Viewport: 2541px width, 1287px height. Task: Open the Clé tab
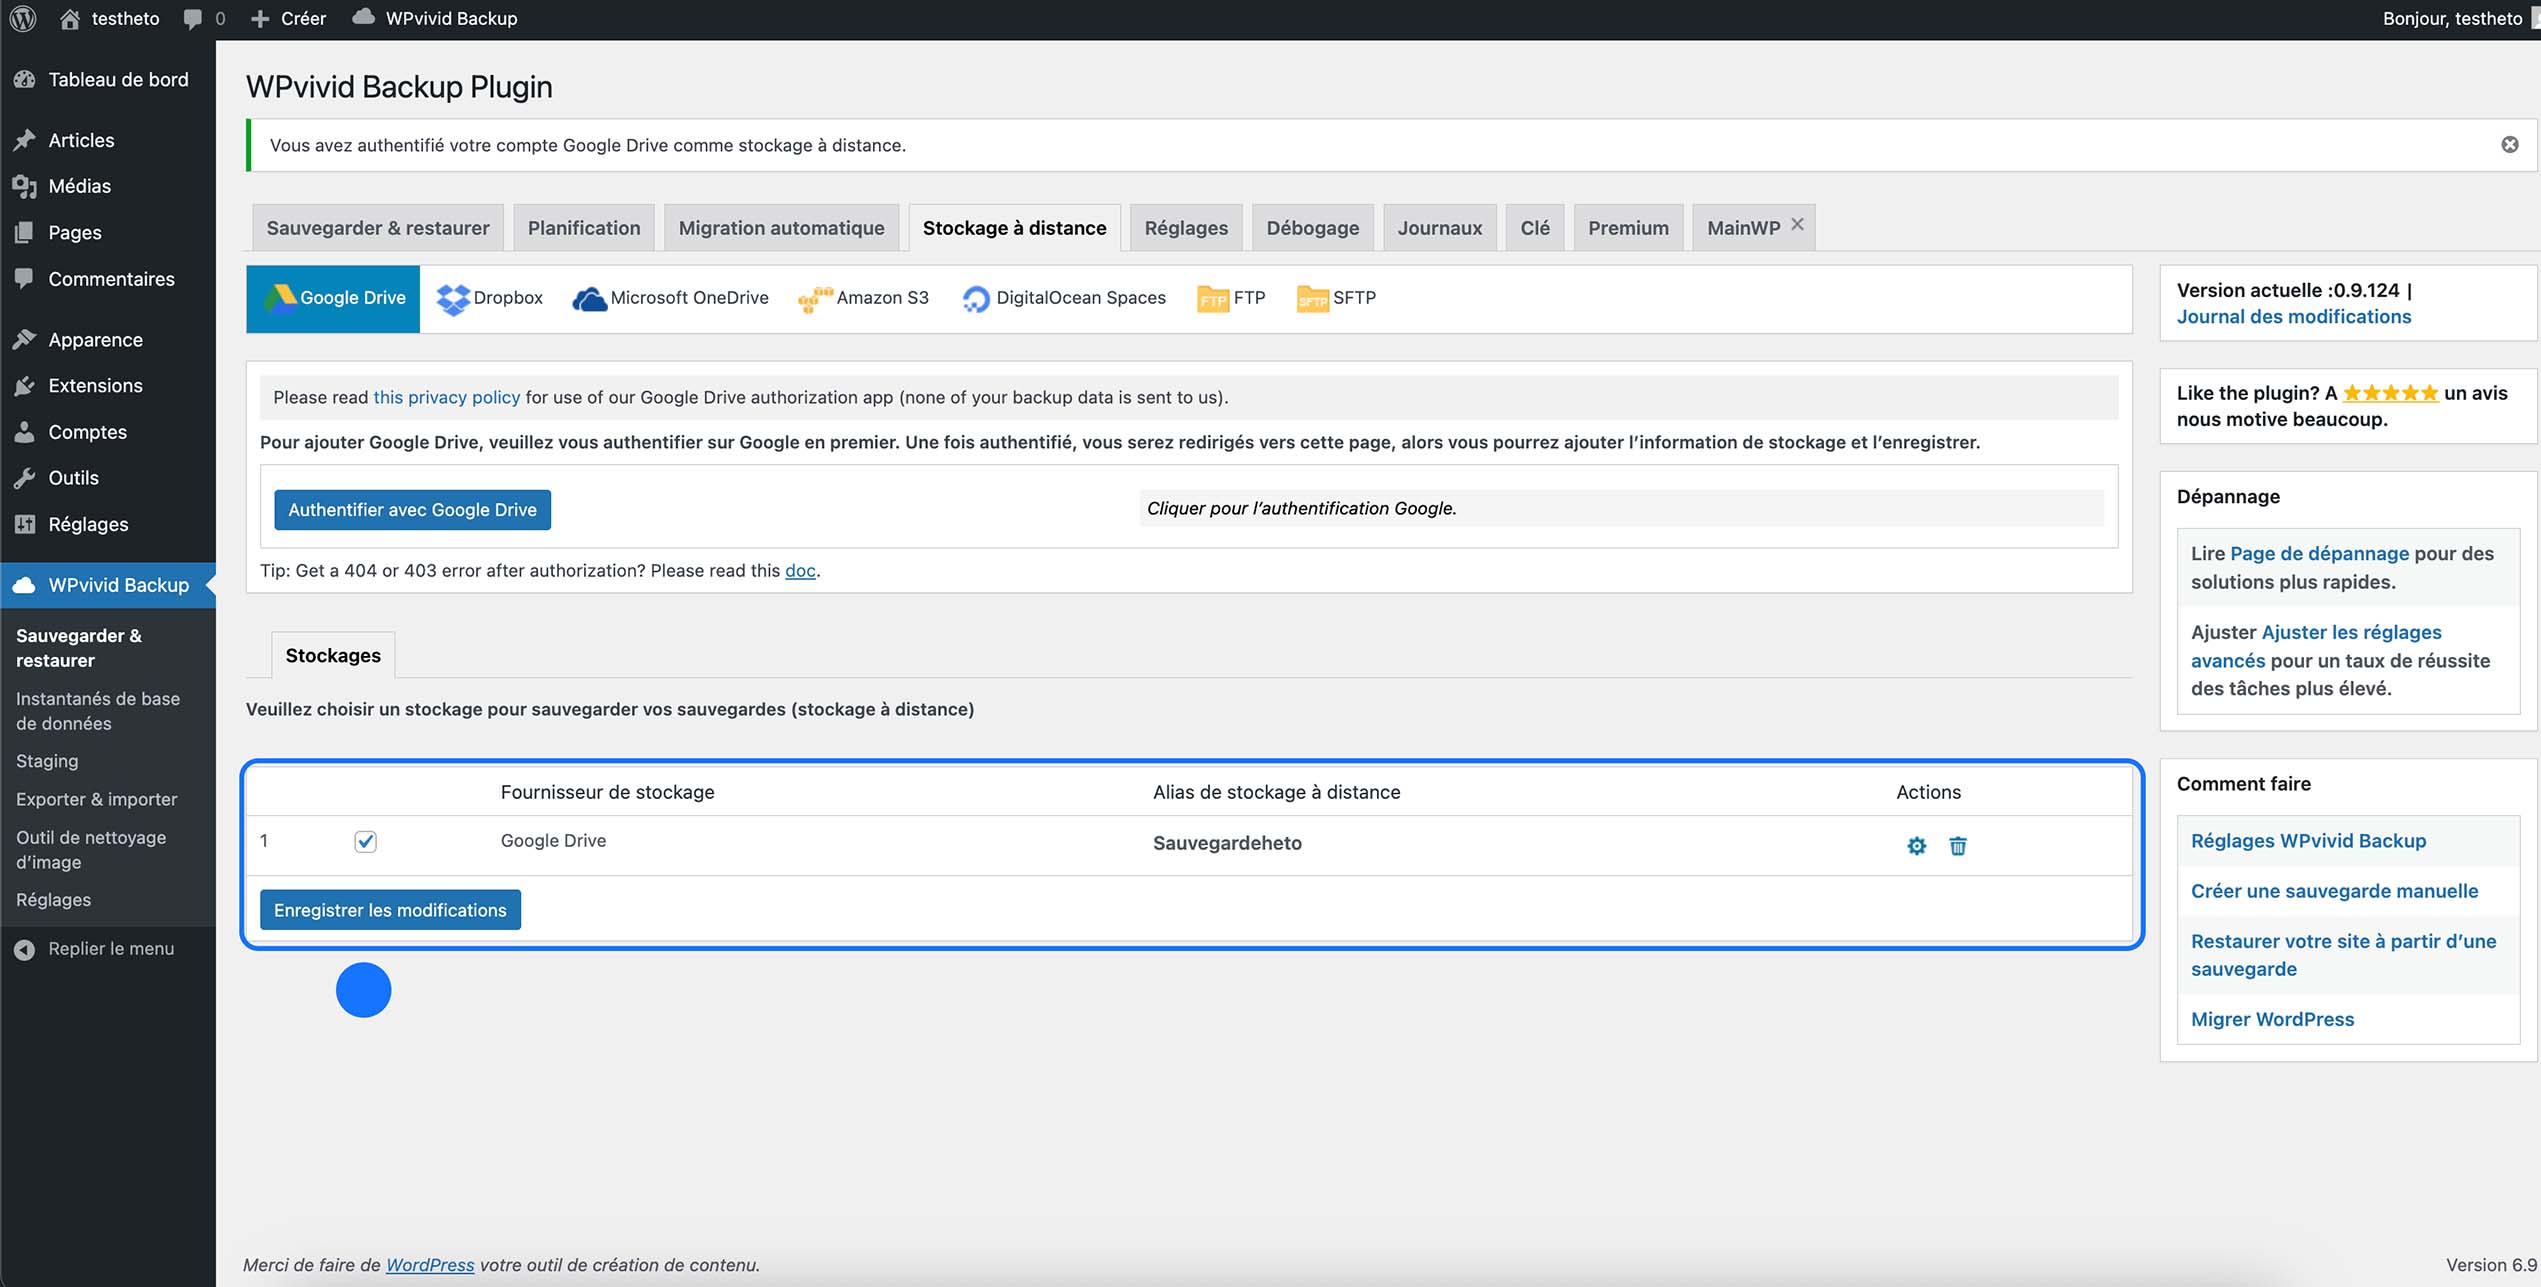point(1535,227)
